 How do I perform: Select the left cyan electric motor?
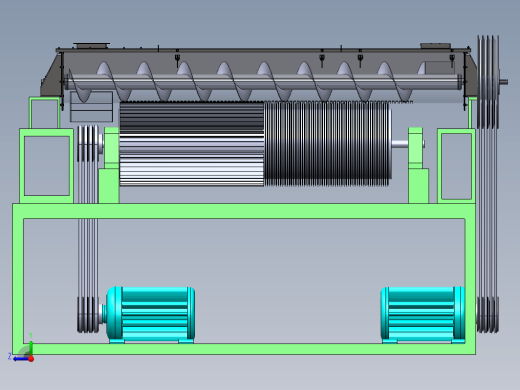pyautogui.click(x=150, y=315)
